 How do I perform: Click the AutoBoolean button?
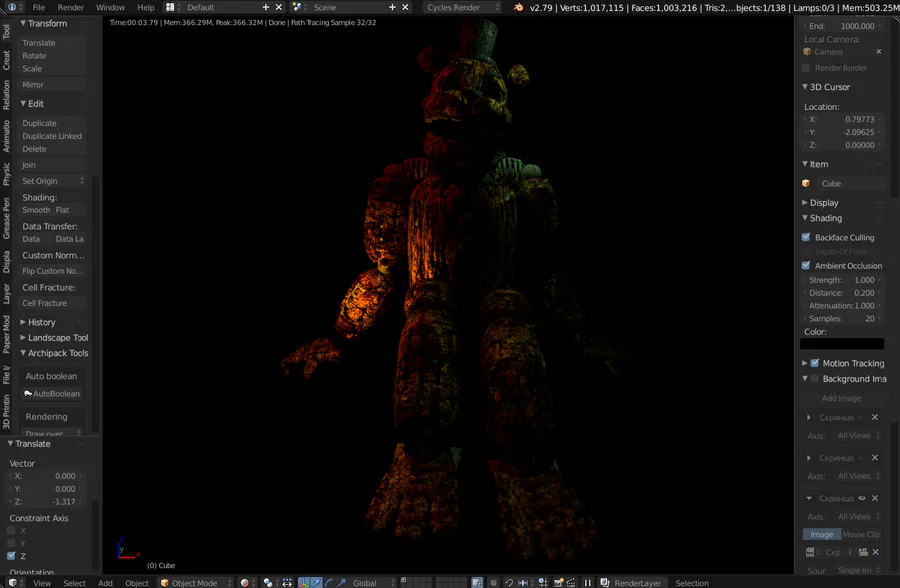52,393
